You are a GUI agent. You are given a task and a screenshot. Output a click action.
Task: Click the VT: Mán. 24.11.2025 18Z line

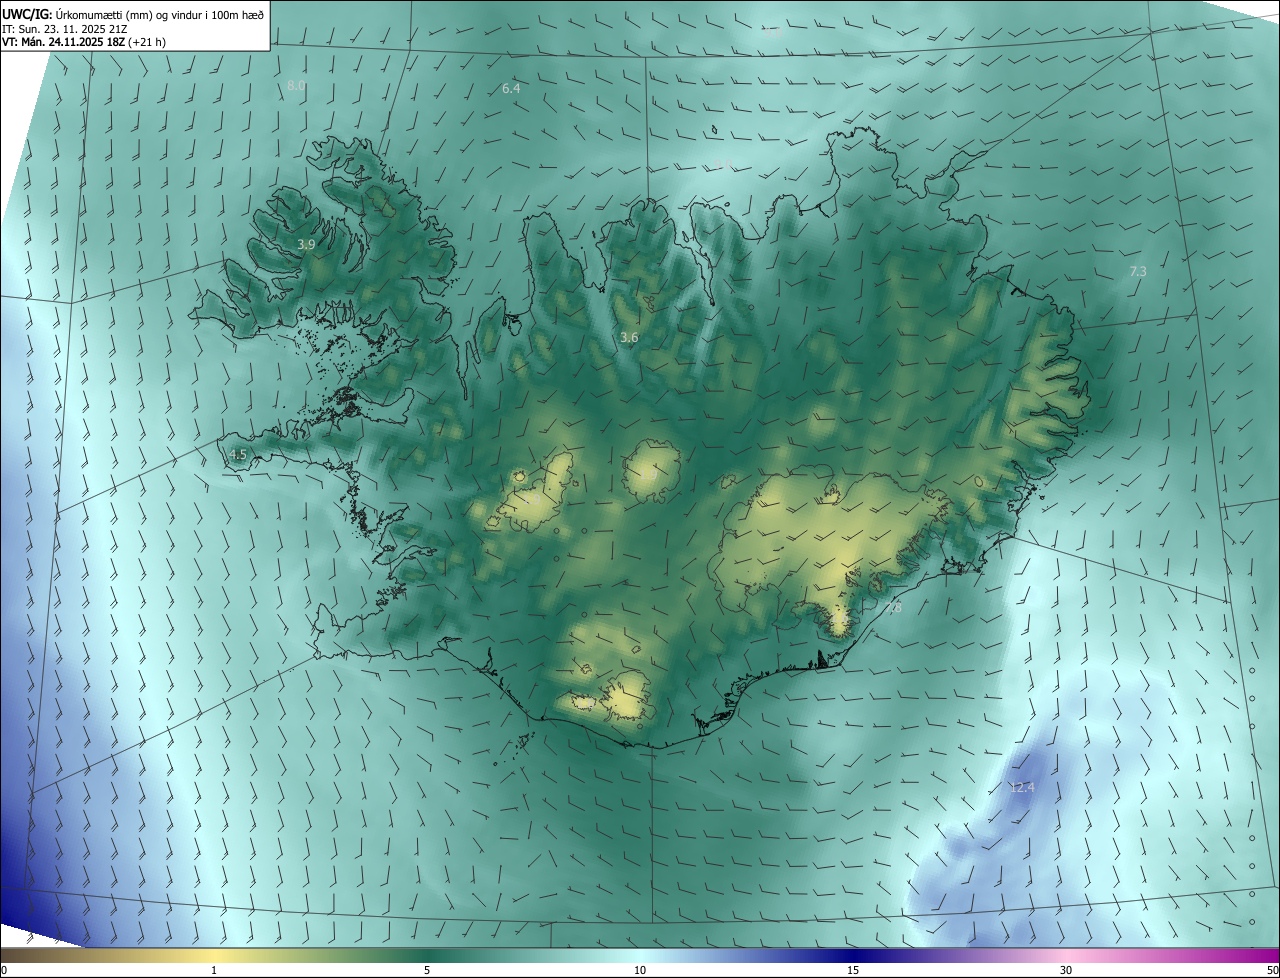coord(84,42)
